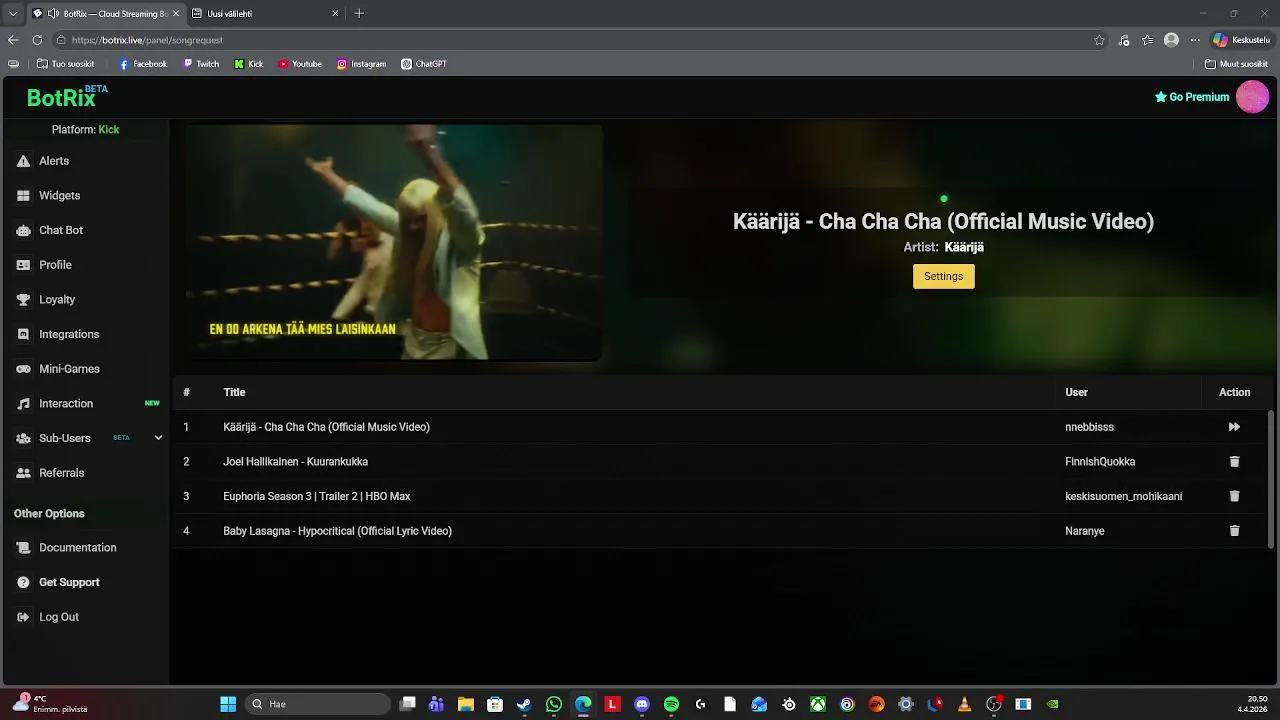
Task: Click the URL address bar
Action: tap(578, 40)
